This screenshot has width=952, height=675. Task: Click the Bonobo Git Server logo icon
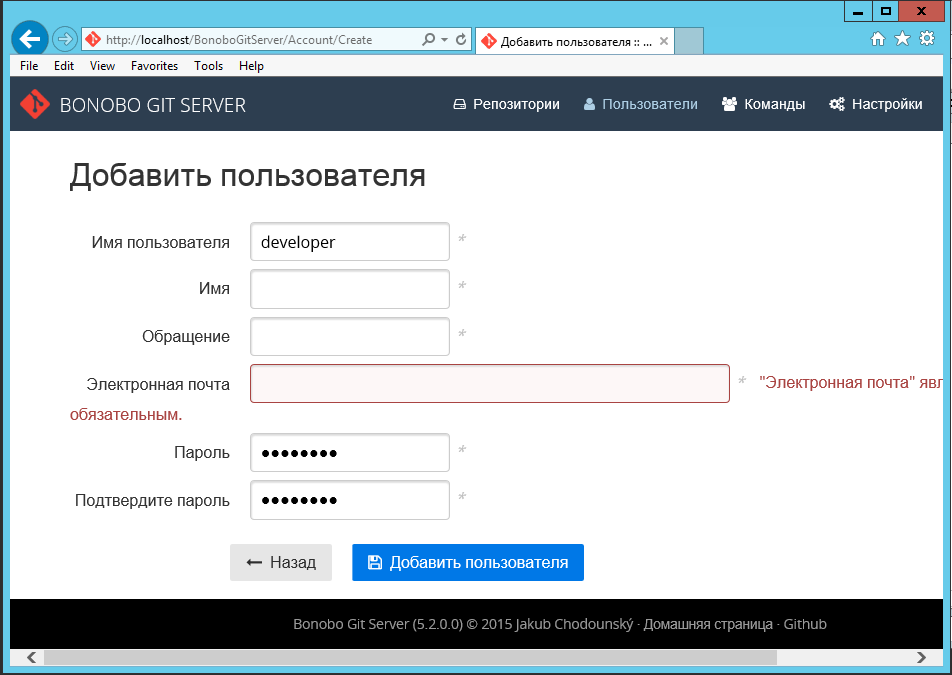click(35, 104)
